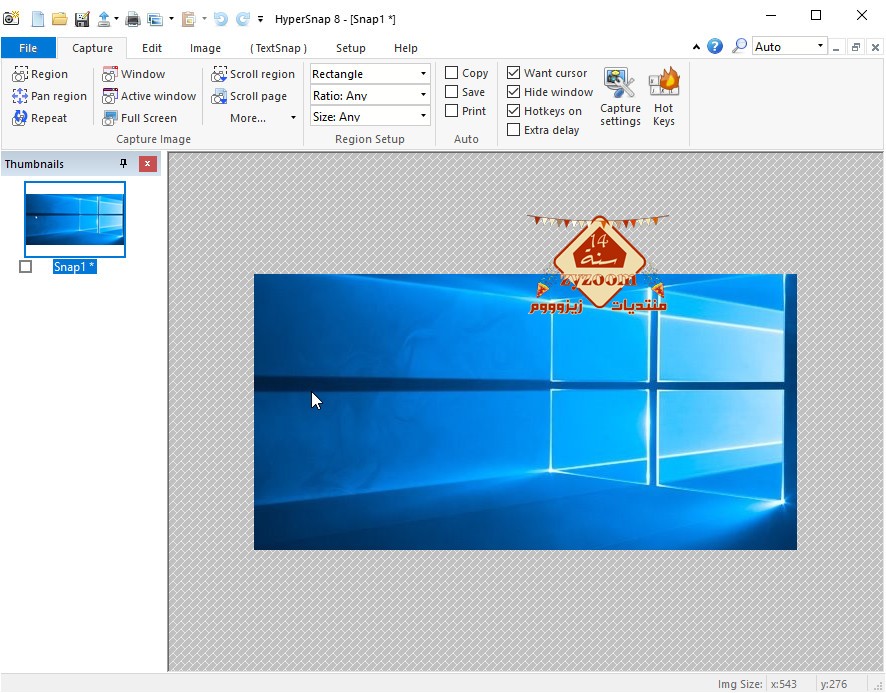Start a Pan region capture
The image size is (886, 693).
tap(49, 96)
